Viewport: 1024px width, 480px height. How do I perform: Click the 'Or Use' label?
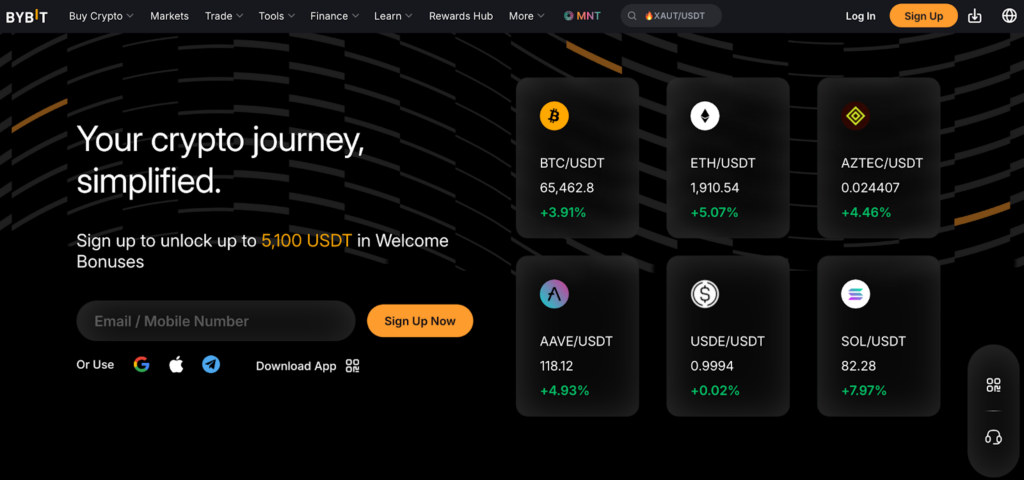click(95, 364)
